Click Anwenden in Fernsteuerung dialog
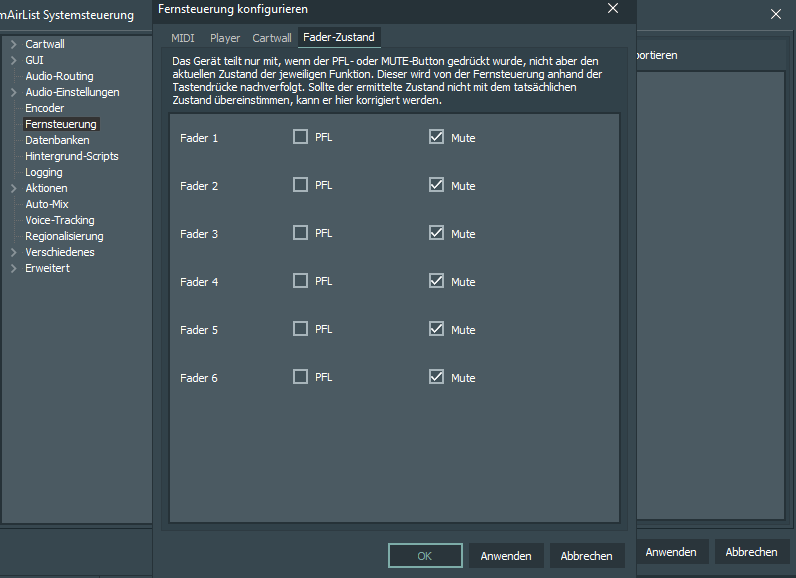 click(x=506, y=555)
